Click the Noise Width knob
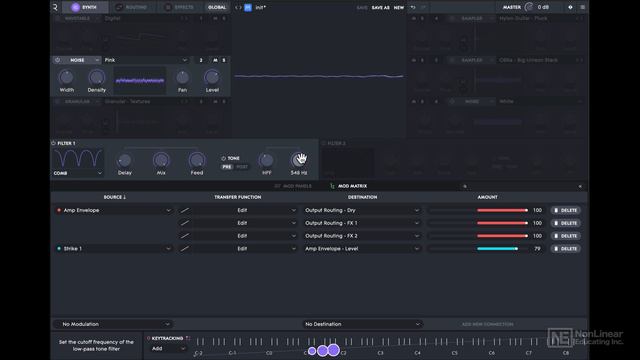The height and width of the screenshot is (360, 640). click(67, 77)
